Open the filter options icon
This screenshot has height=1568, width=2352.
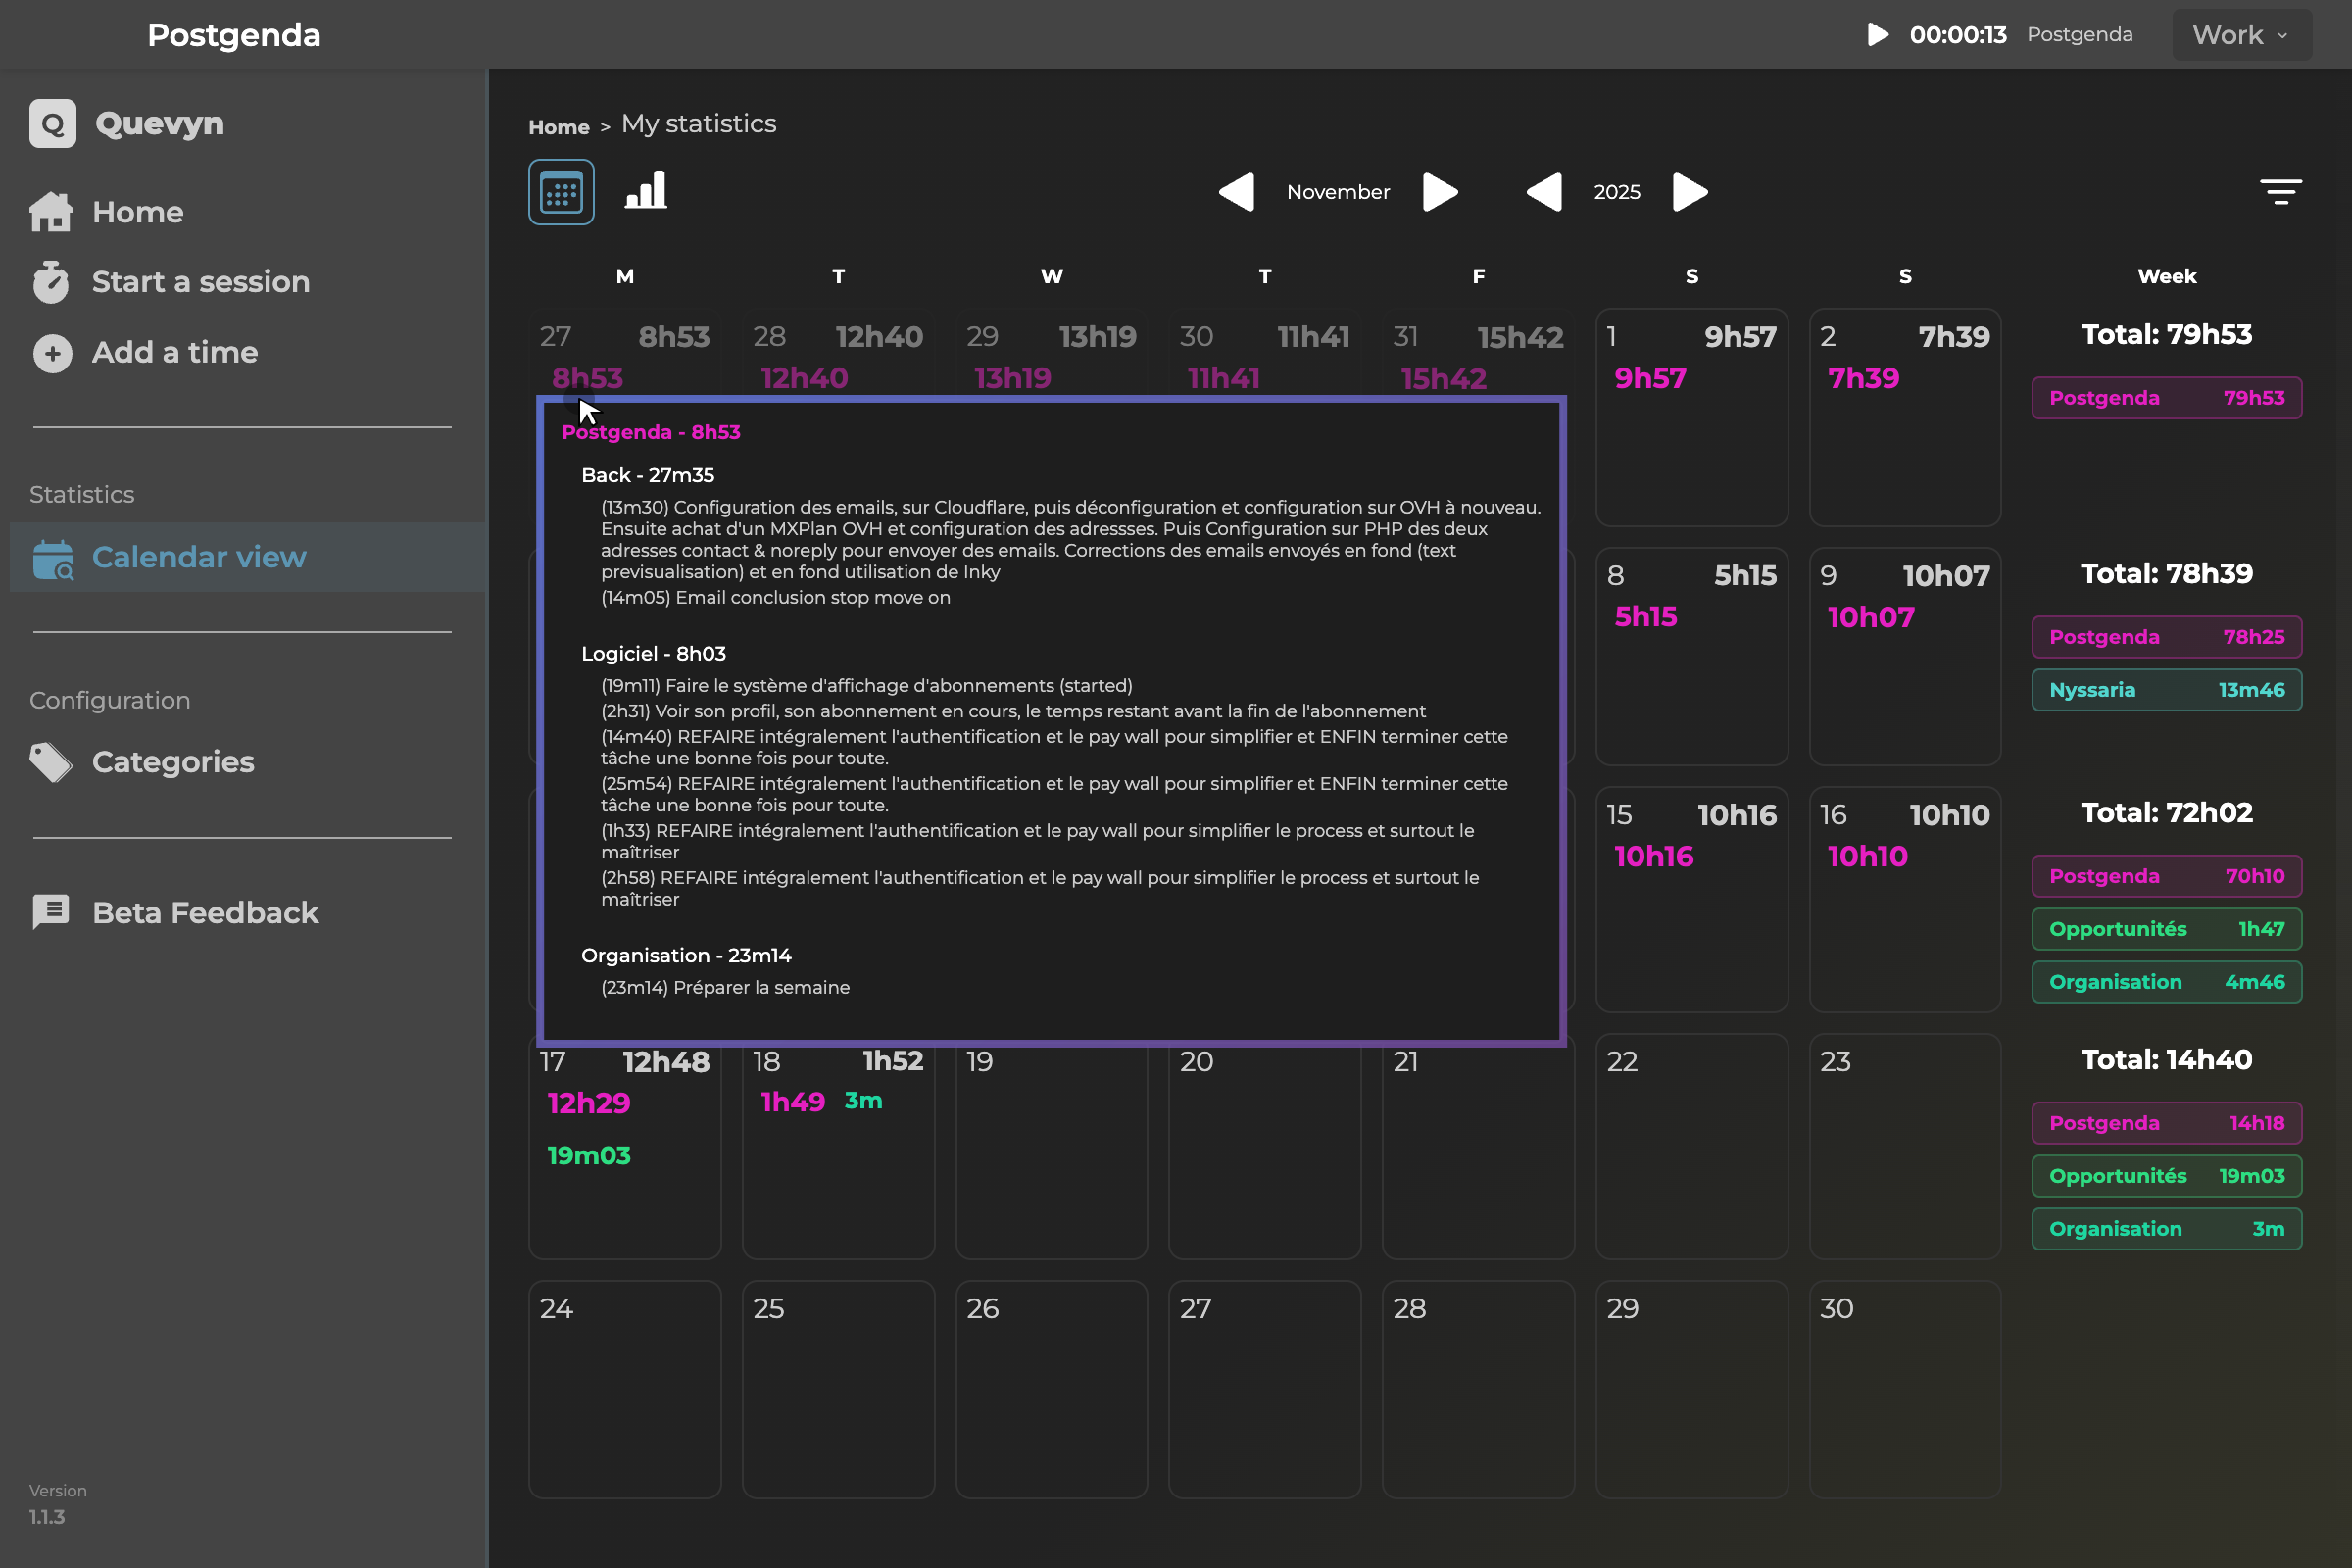(2280, 192)
